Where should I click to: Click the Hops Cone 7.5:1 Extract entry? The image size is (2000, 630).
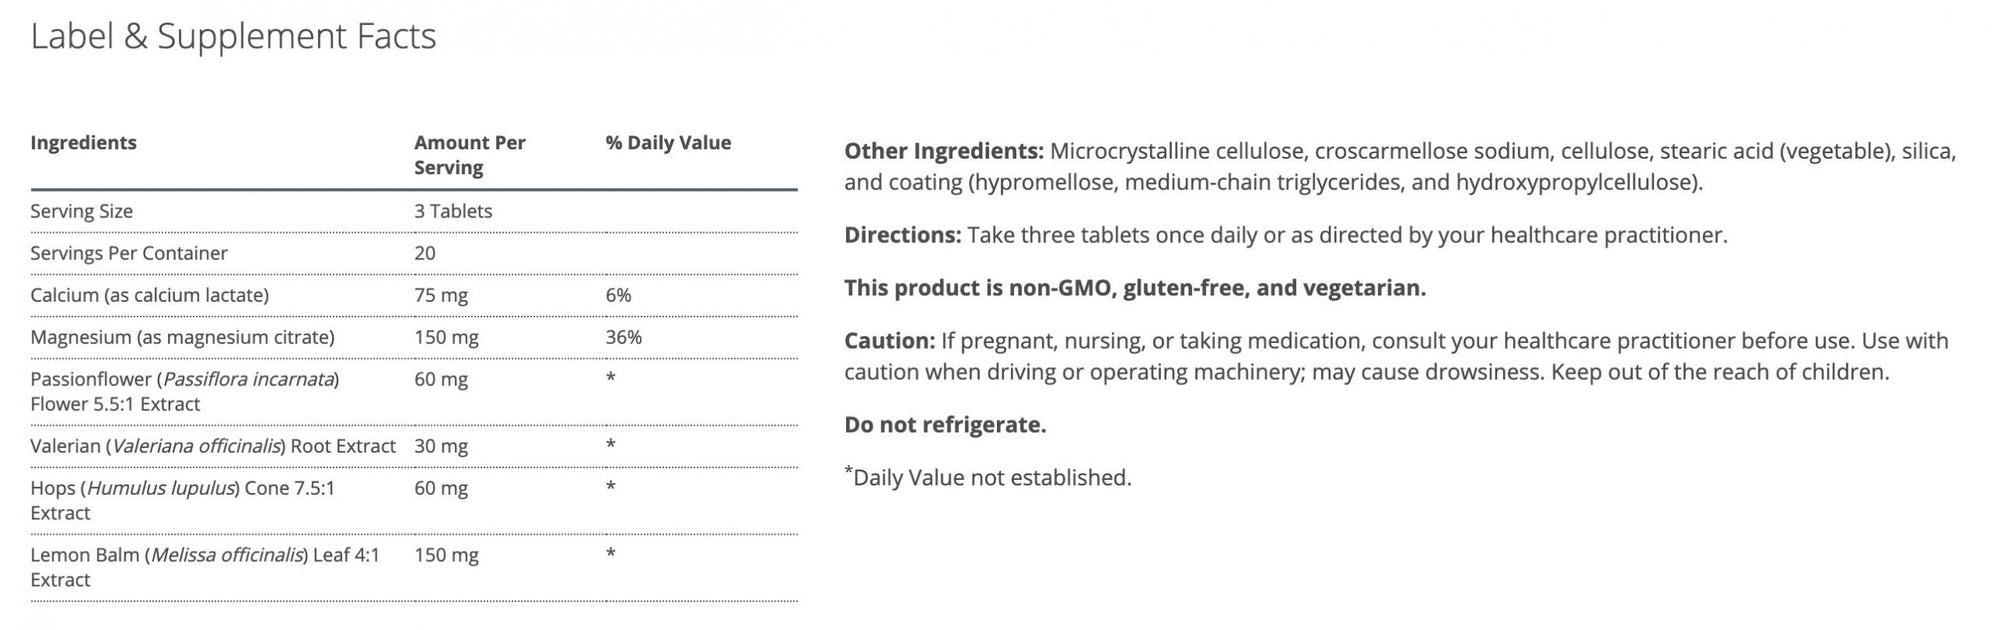(182, 500)
